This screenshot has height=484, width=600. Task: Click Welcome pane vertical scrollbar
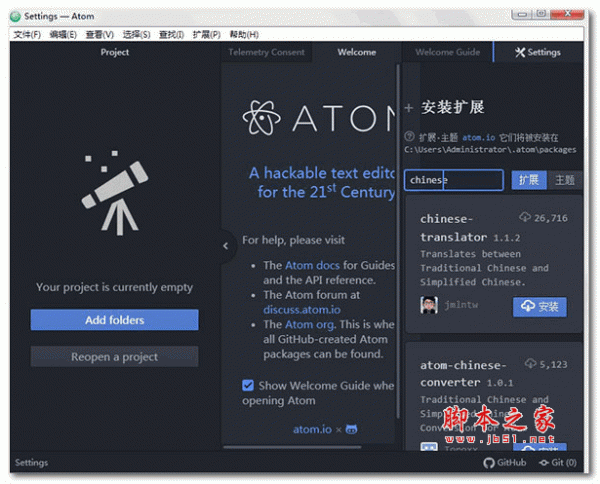[x=398, y=241]
